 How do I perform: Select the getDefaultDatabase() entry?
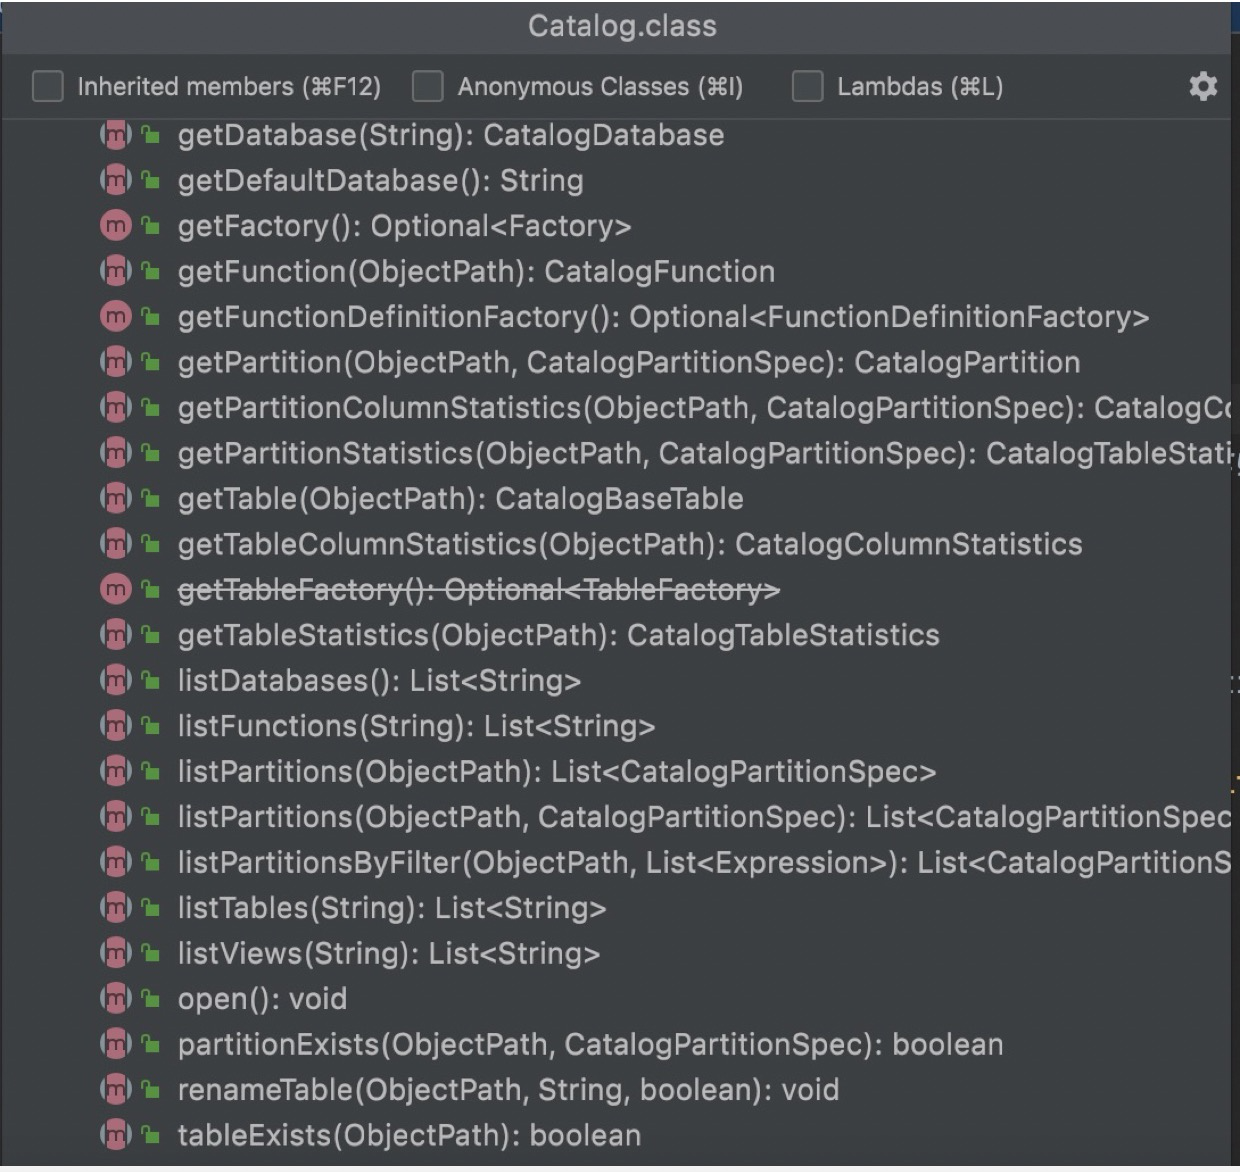click(x=381, y=180)
